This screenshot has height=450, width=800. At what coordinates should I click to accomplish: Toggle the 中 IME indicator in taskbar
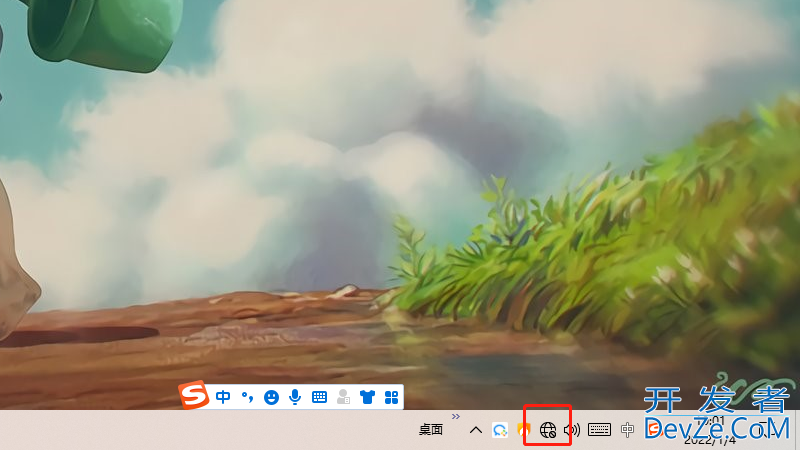tap(628, 430)
